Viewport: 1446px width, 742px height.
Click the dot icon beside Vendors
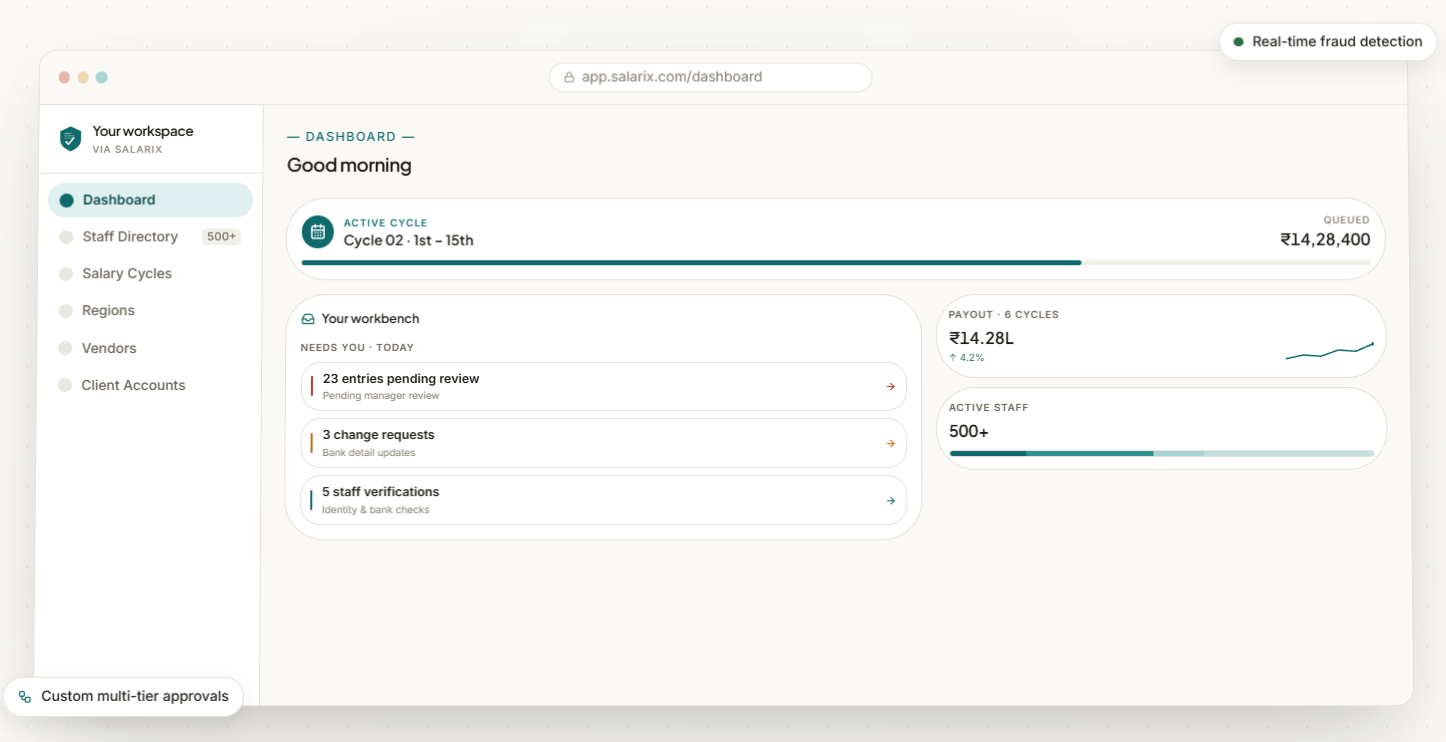click(65, 348)
